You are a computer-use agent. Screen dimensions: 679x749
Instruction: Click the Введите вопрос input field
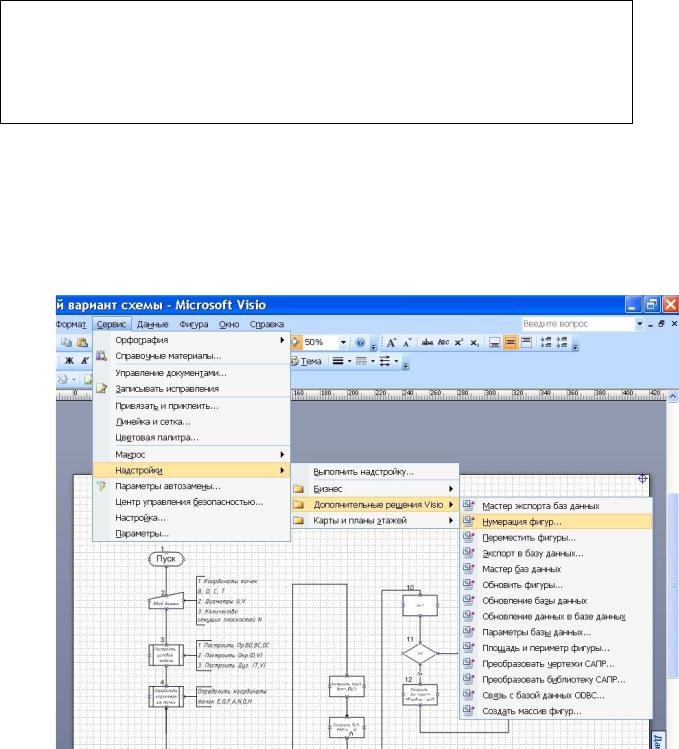(x=578, y=324)
